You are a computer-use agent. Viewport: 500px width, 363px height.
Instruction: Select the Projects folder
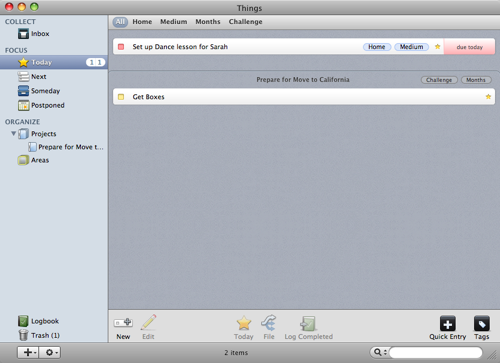point(37,134)
